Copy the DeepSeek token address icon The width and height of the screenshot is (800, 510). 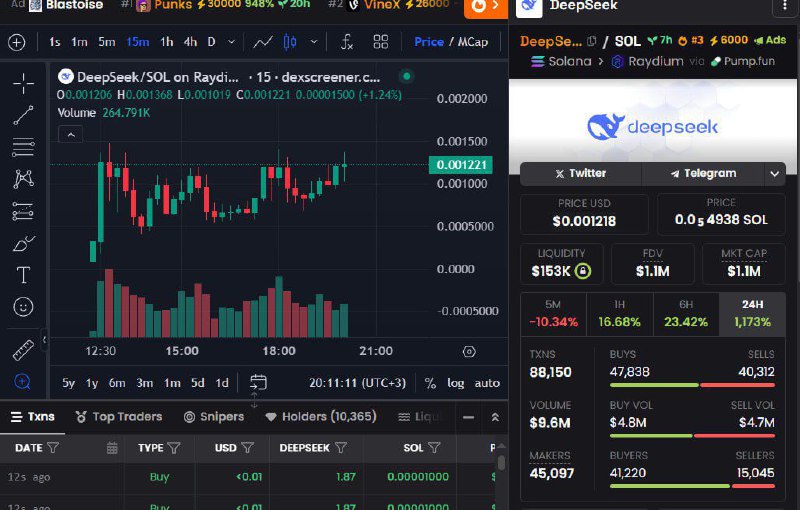(591, 41)
